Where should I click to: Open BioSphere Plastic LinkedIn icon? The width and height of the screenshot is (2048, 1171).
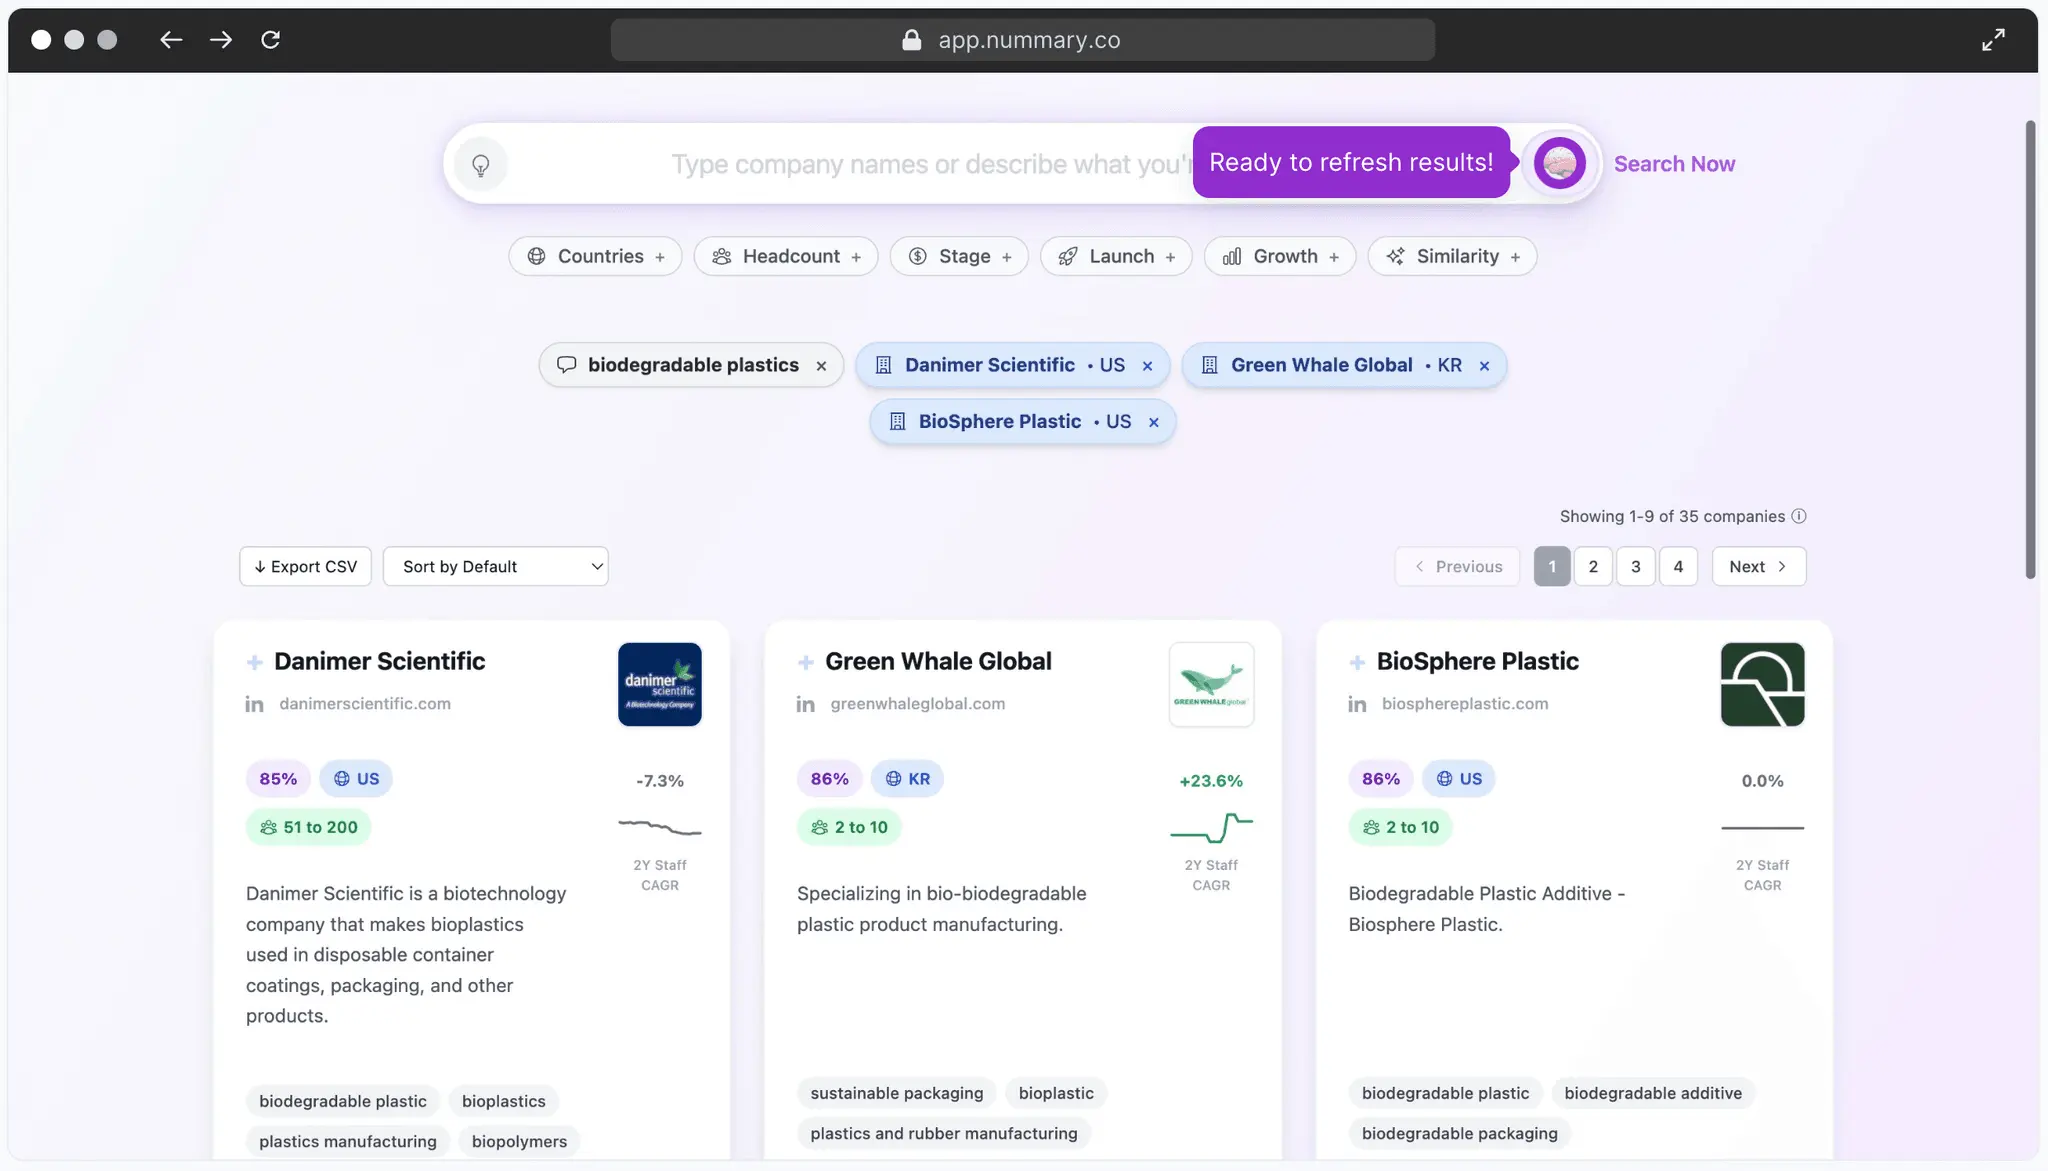[x=1357, y=704]
